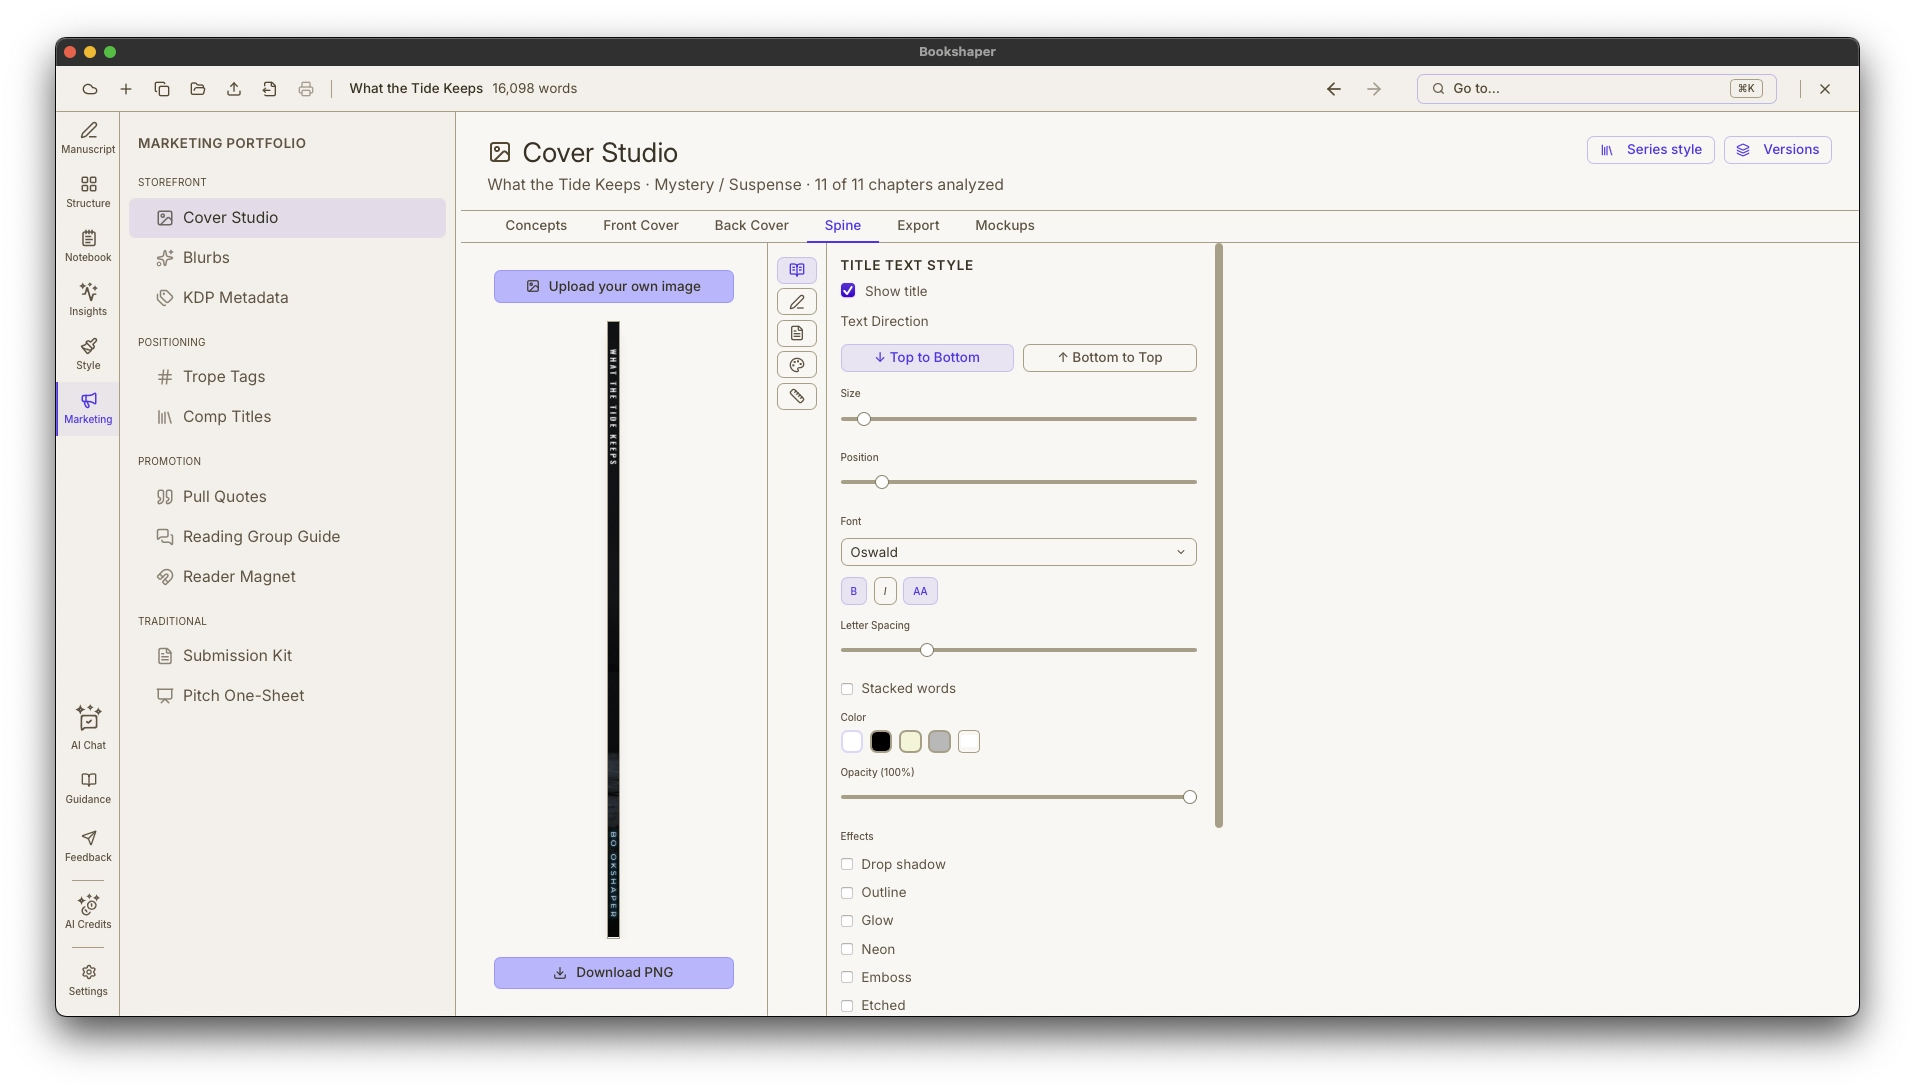Open the Style section in left rail
Screen dimensions: 1915x1090
(88, 354)
